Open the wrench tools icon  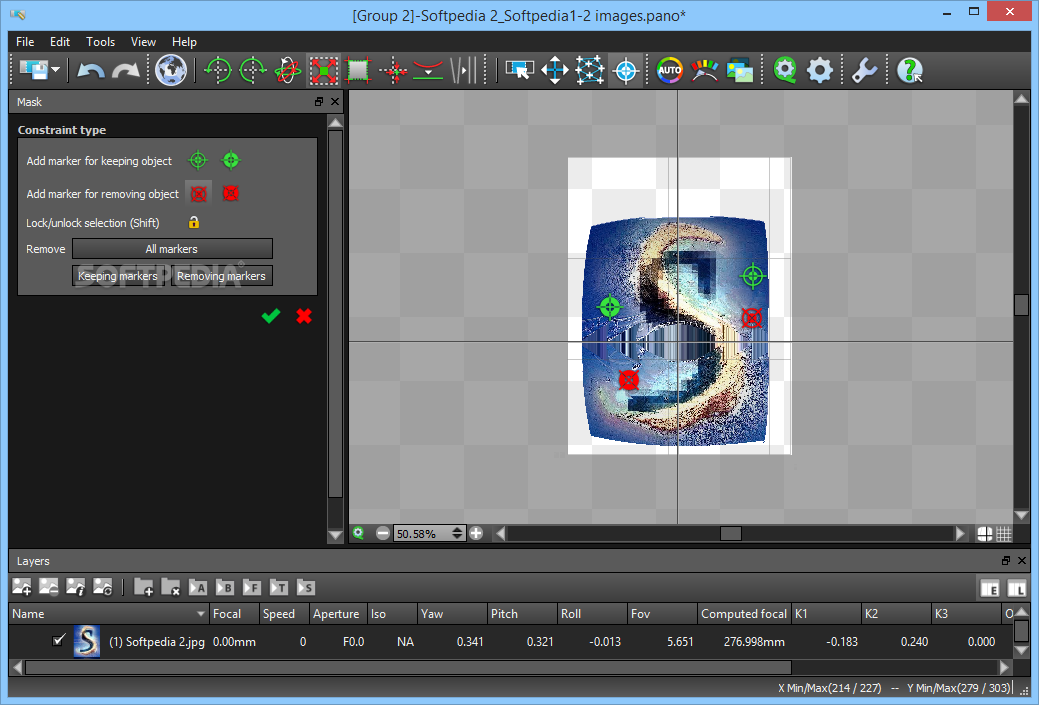point(864,70)
